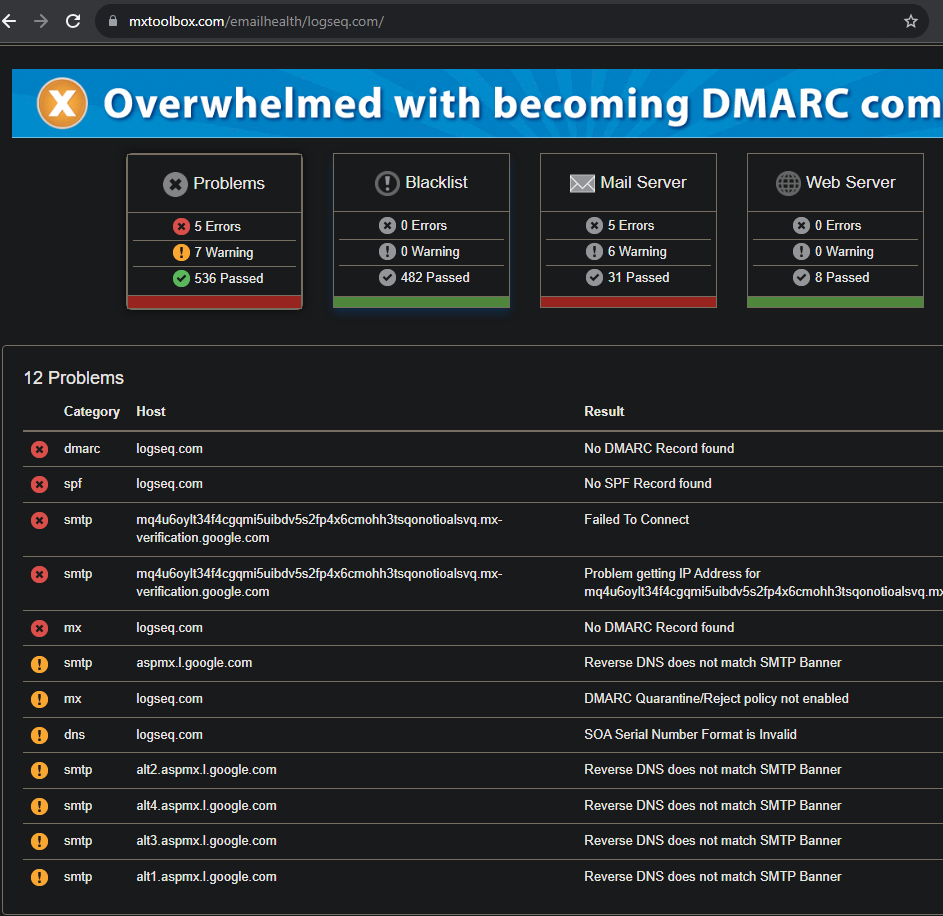Viewport: 943px width, 916px height.
Task: Click the green status bar under the Web Server card
Action: click(x=835, y=301)
